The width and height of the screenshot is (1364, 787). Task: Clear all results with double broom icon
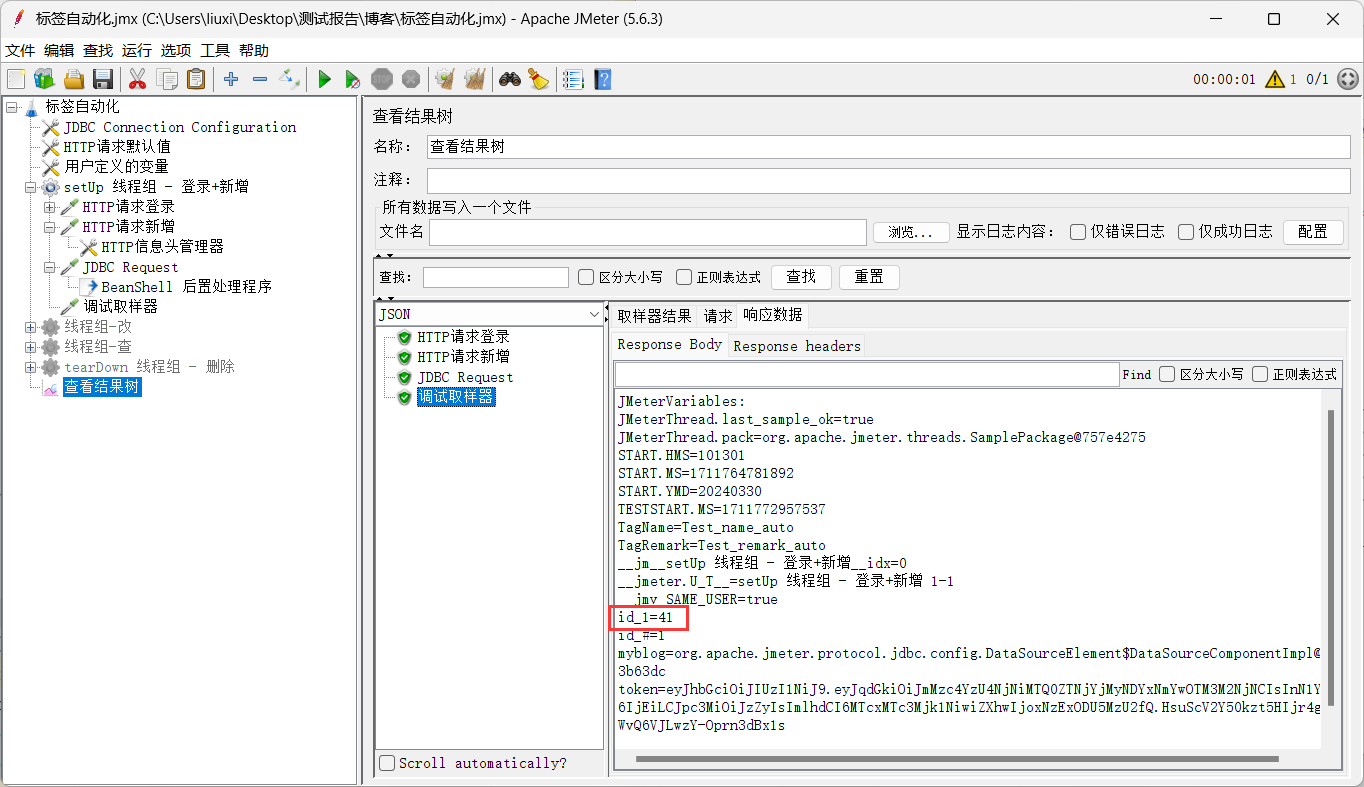(475, 79)
